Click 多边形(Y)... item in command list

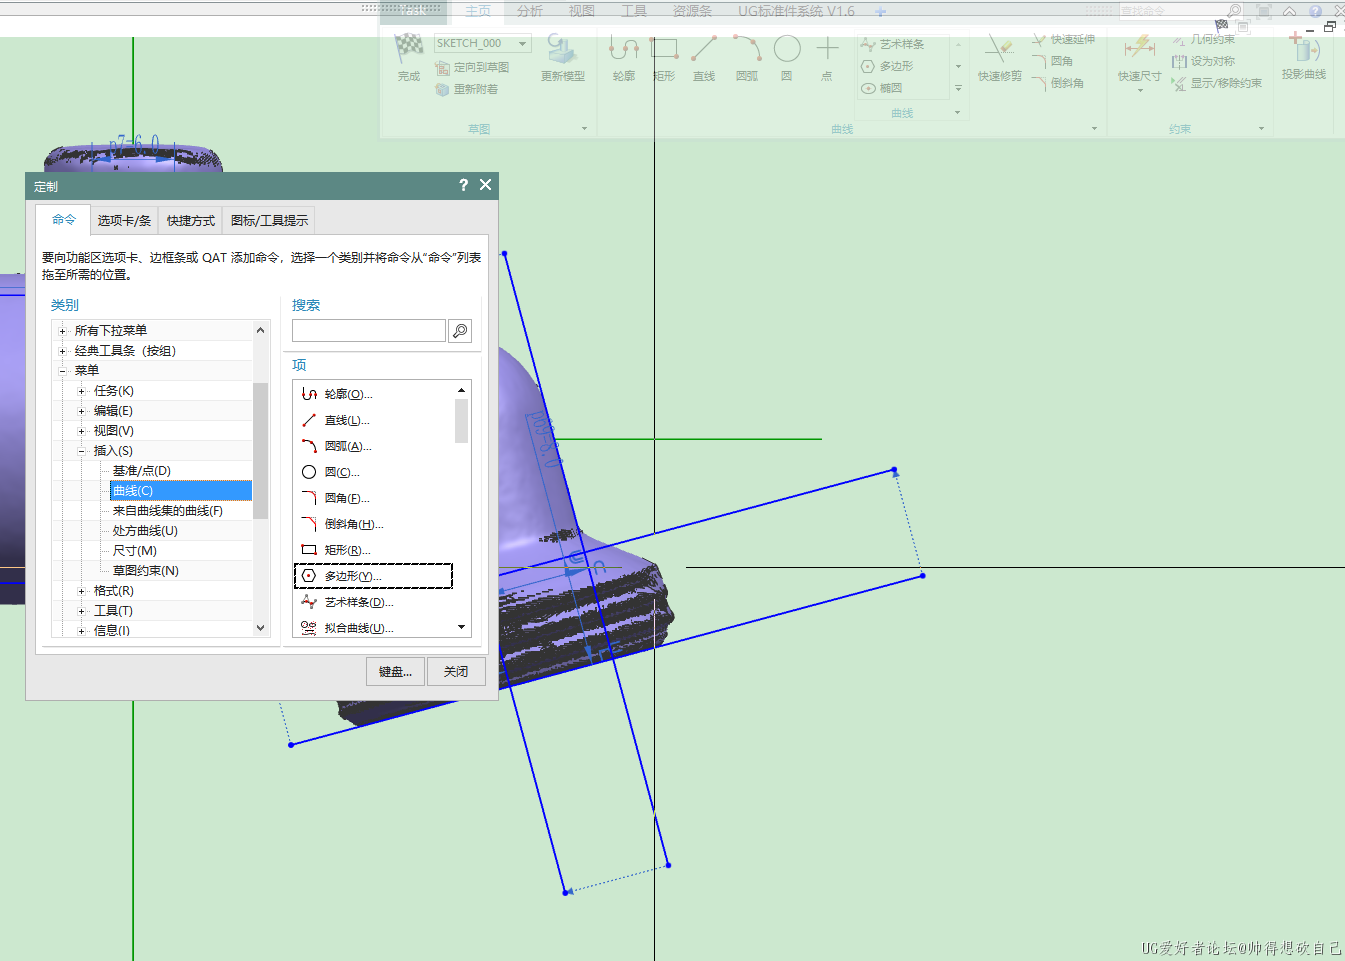tap(373, 576)
